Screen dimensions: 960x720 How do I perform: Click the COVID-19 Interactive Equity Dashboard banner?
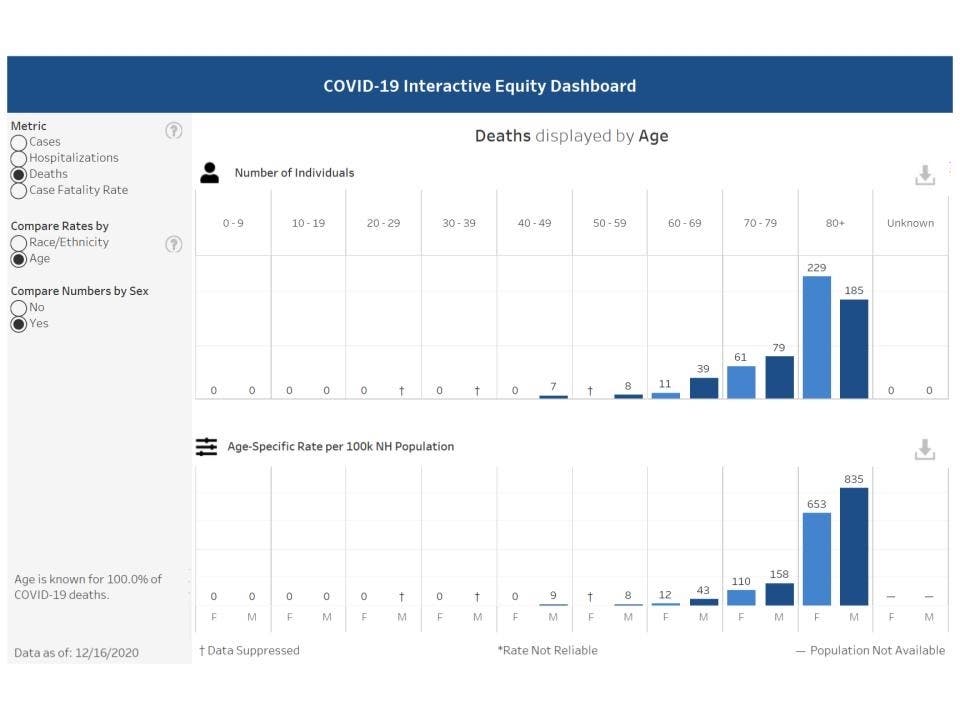479,85
